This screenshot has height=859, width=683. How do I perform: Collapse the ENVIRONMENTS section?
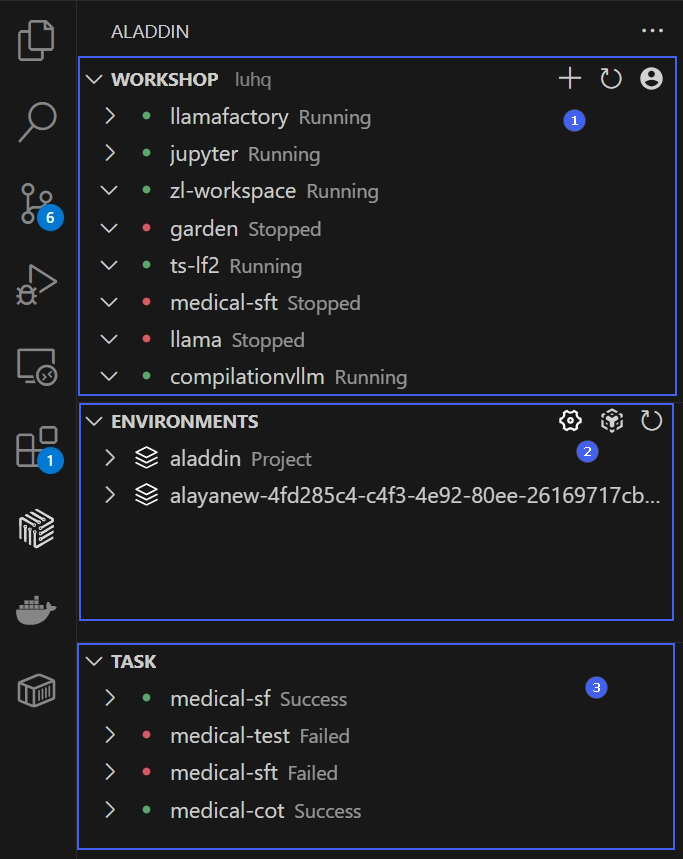coord(95,421)
